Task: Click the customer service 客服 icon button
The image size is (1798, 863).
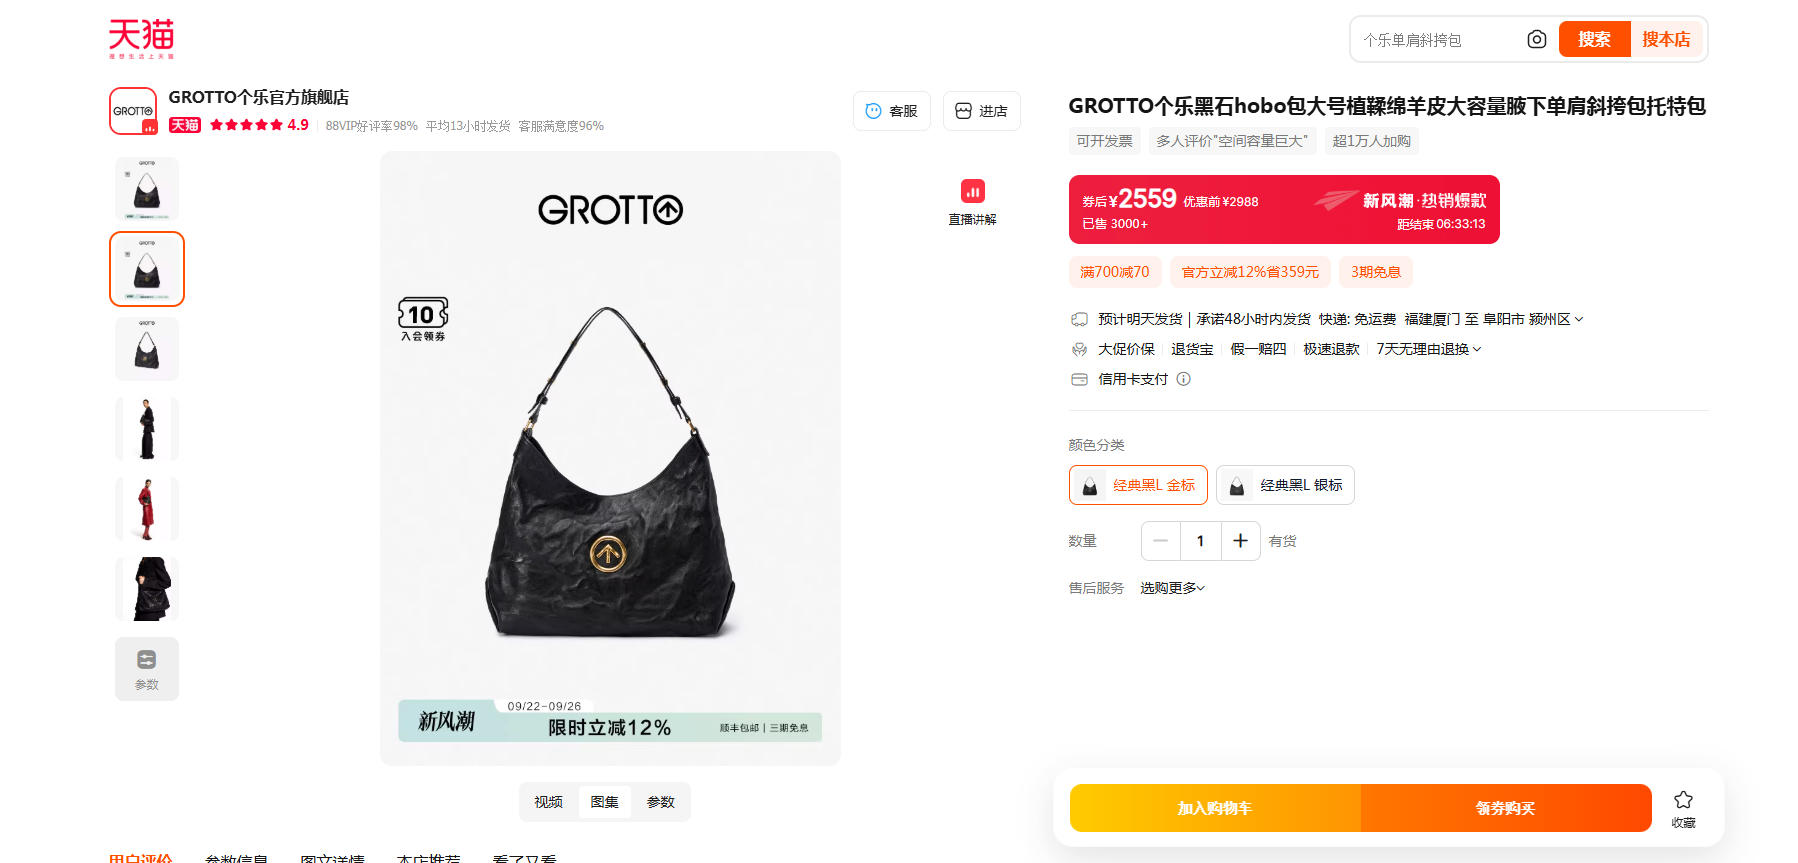Action: pos(891,111)
